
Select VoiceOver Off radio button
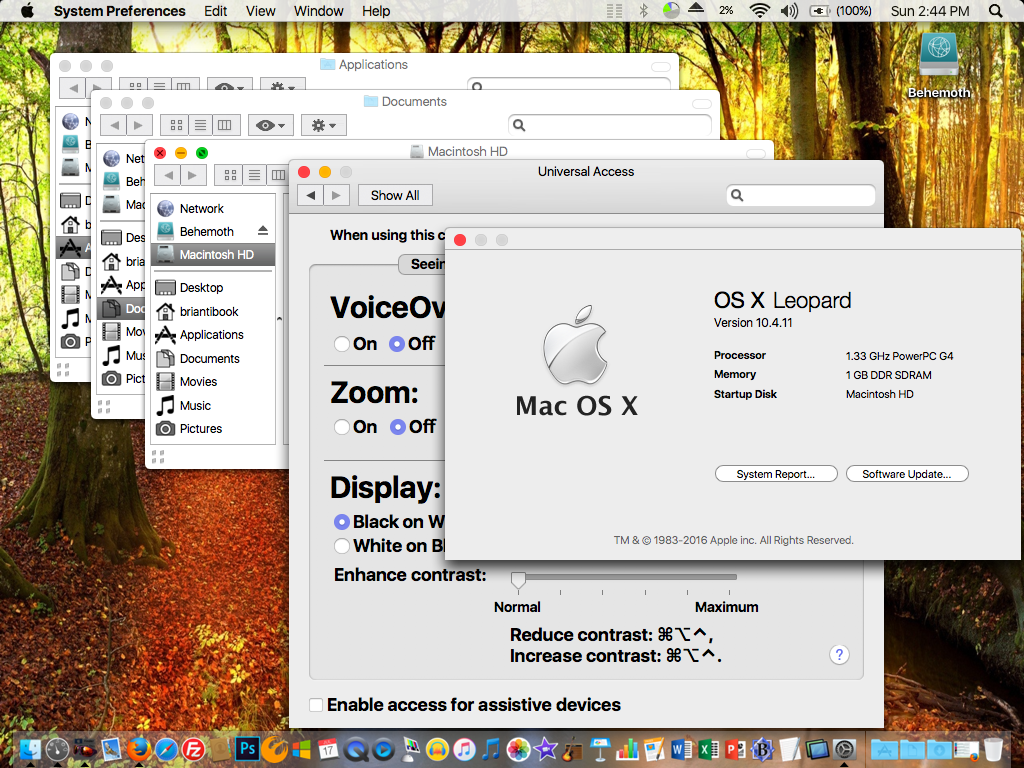click(x=396, y=344)
